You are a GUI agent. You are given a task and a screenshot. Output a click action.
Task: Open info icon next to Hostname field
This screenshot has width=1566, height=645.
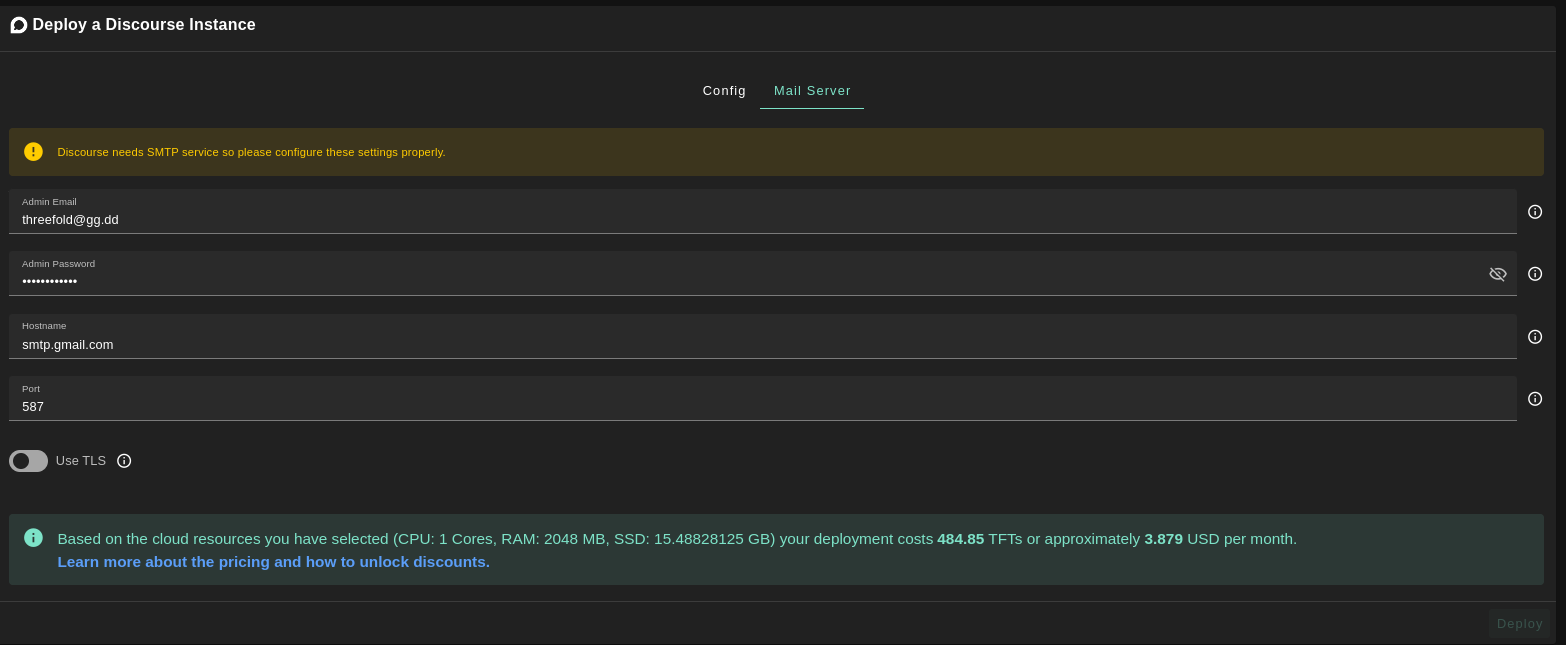click(1535, 337)
